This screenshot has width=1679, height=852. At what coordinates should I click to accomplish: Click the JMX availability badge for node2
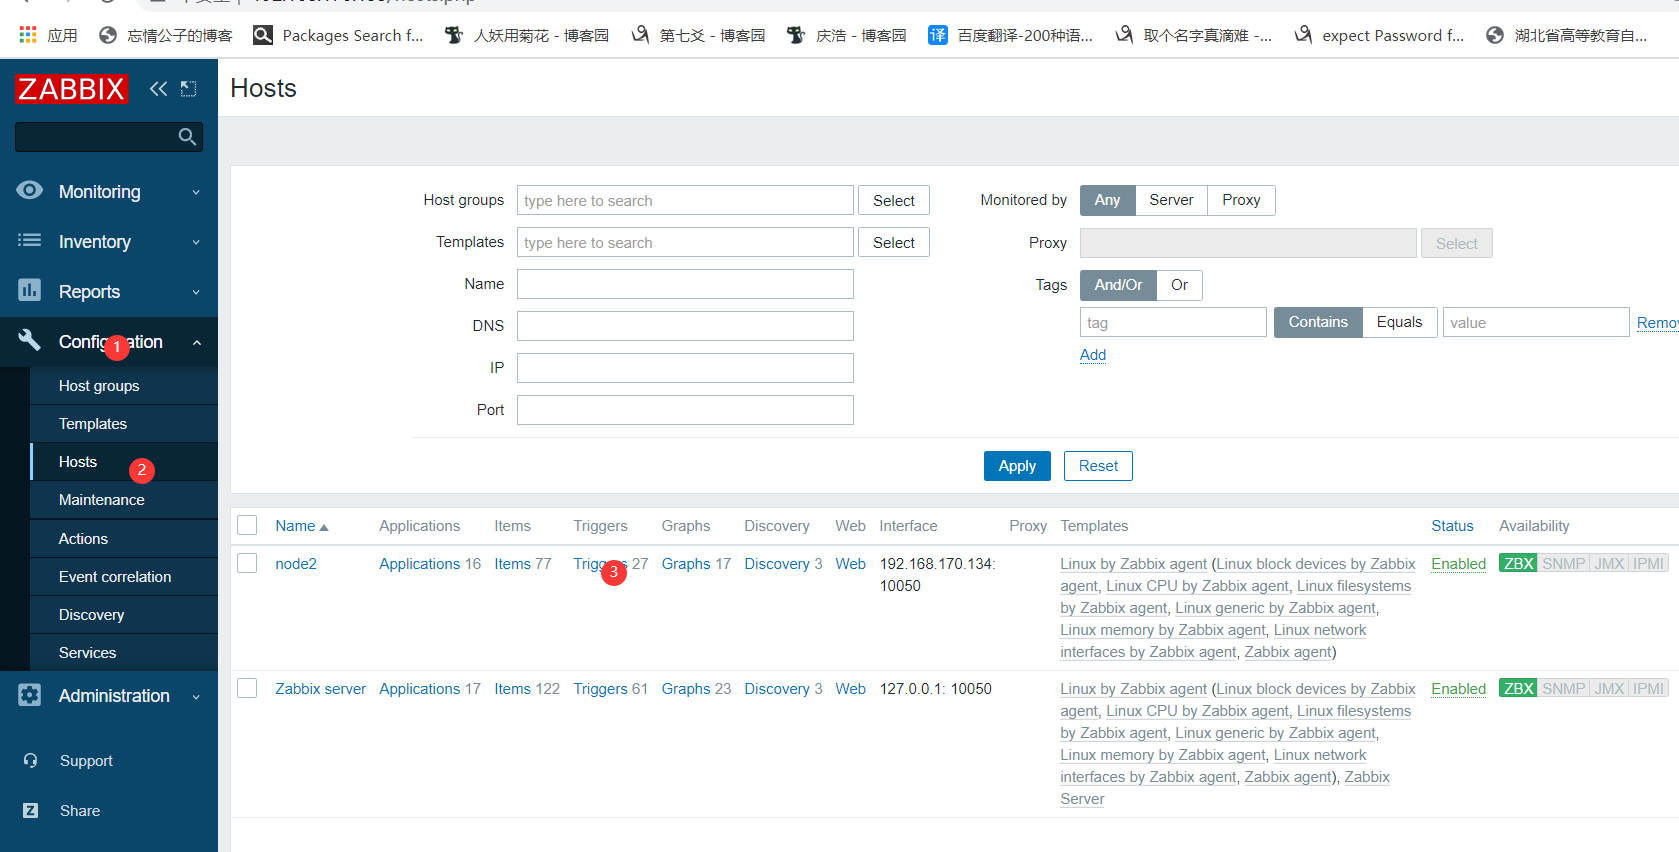(x=1609, y=564)
